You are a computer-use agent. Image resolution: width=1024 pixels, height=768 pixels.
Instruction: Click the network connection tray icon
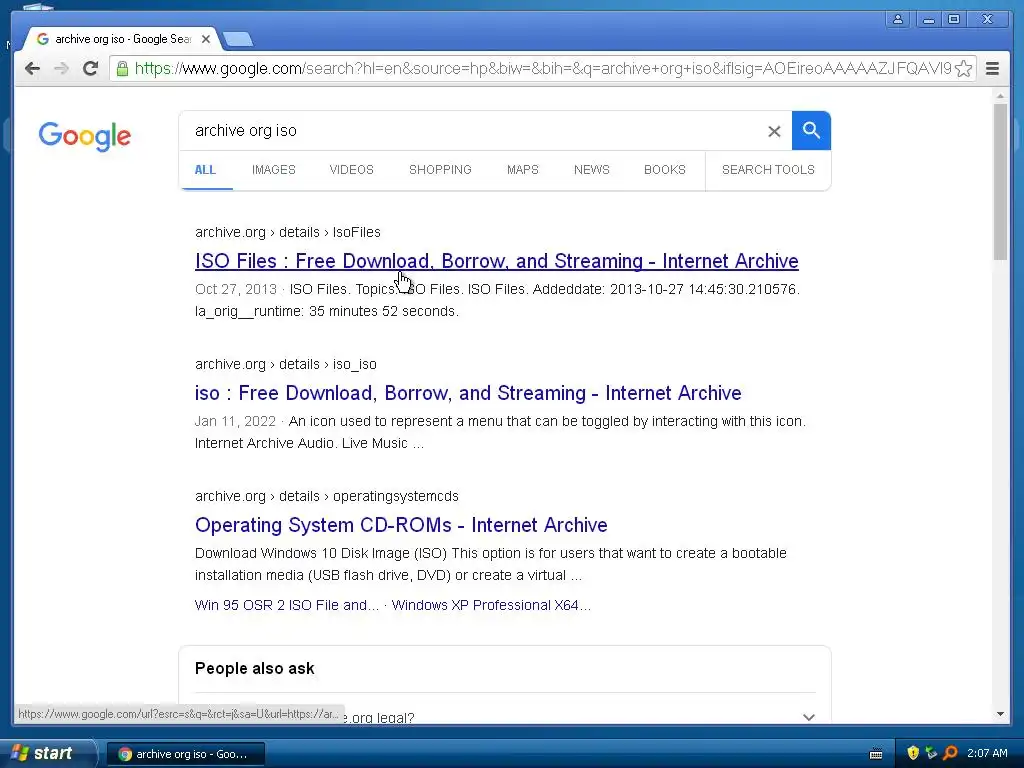click(x=931, y=753)
